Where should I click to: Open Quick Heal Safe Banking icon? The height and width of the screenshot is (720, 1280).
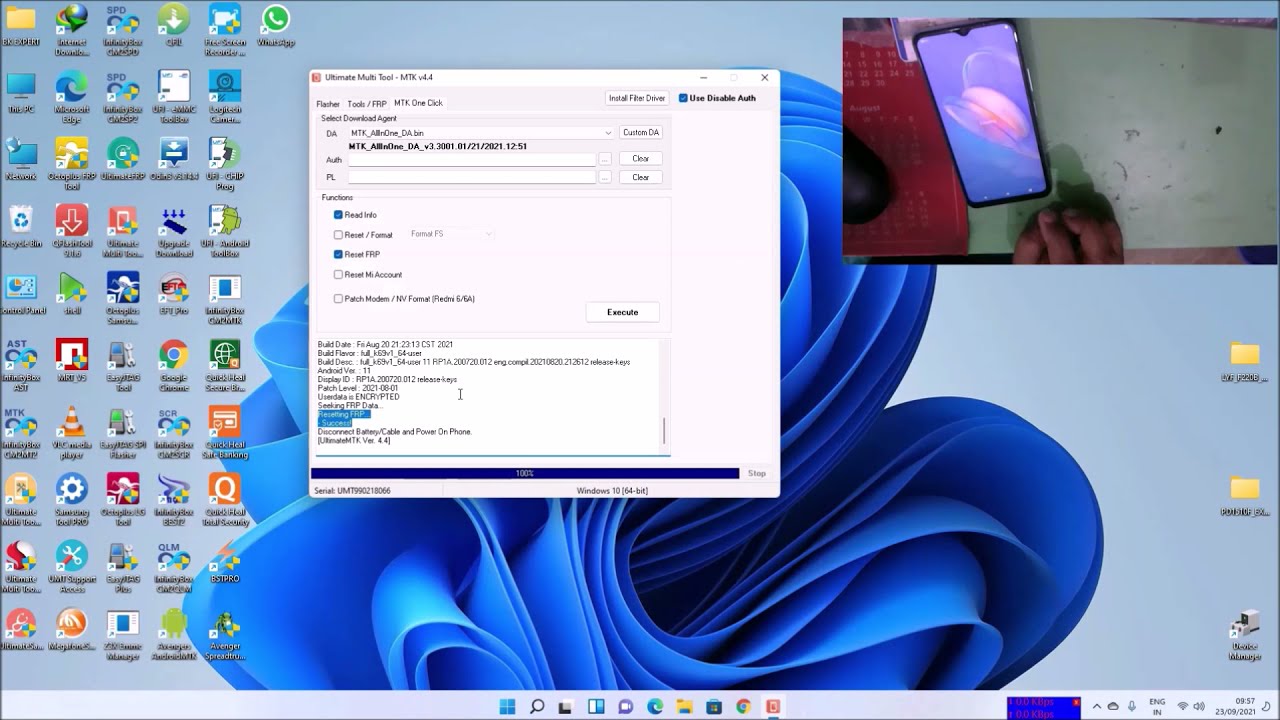pos(224,431)
